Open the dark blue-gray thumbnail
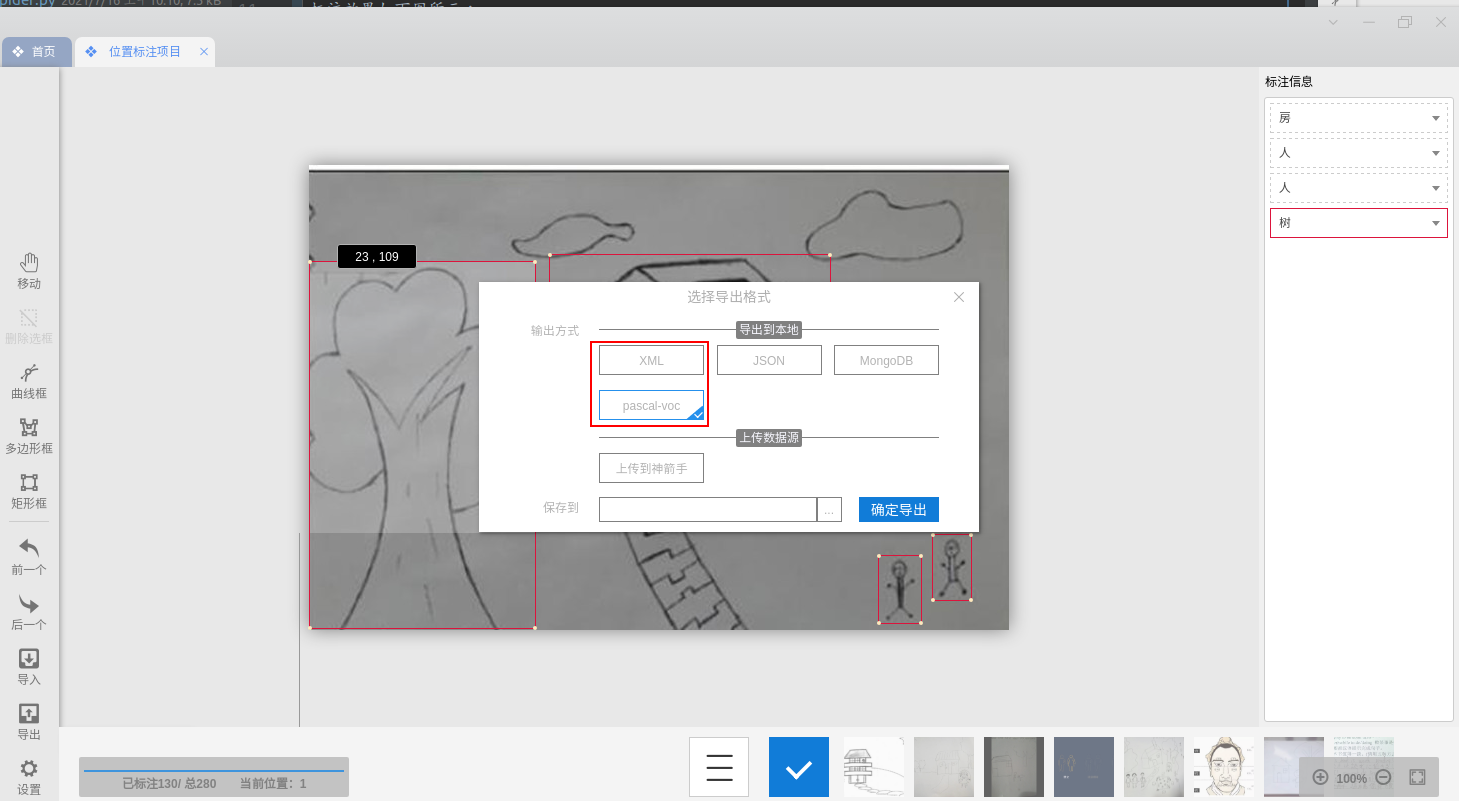 pos(1084,767)
